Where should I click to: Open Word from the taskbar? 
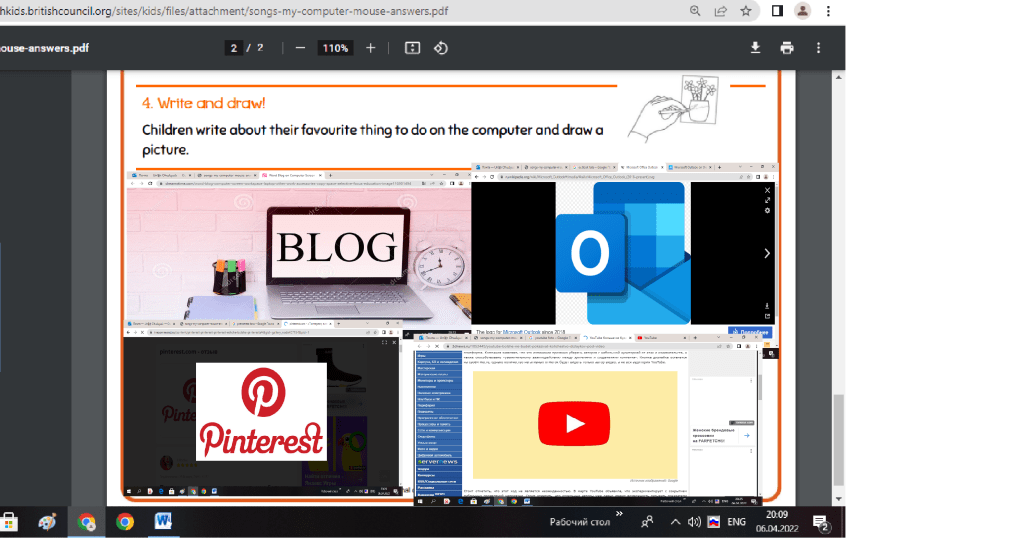(164, 522)
